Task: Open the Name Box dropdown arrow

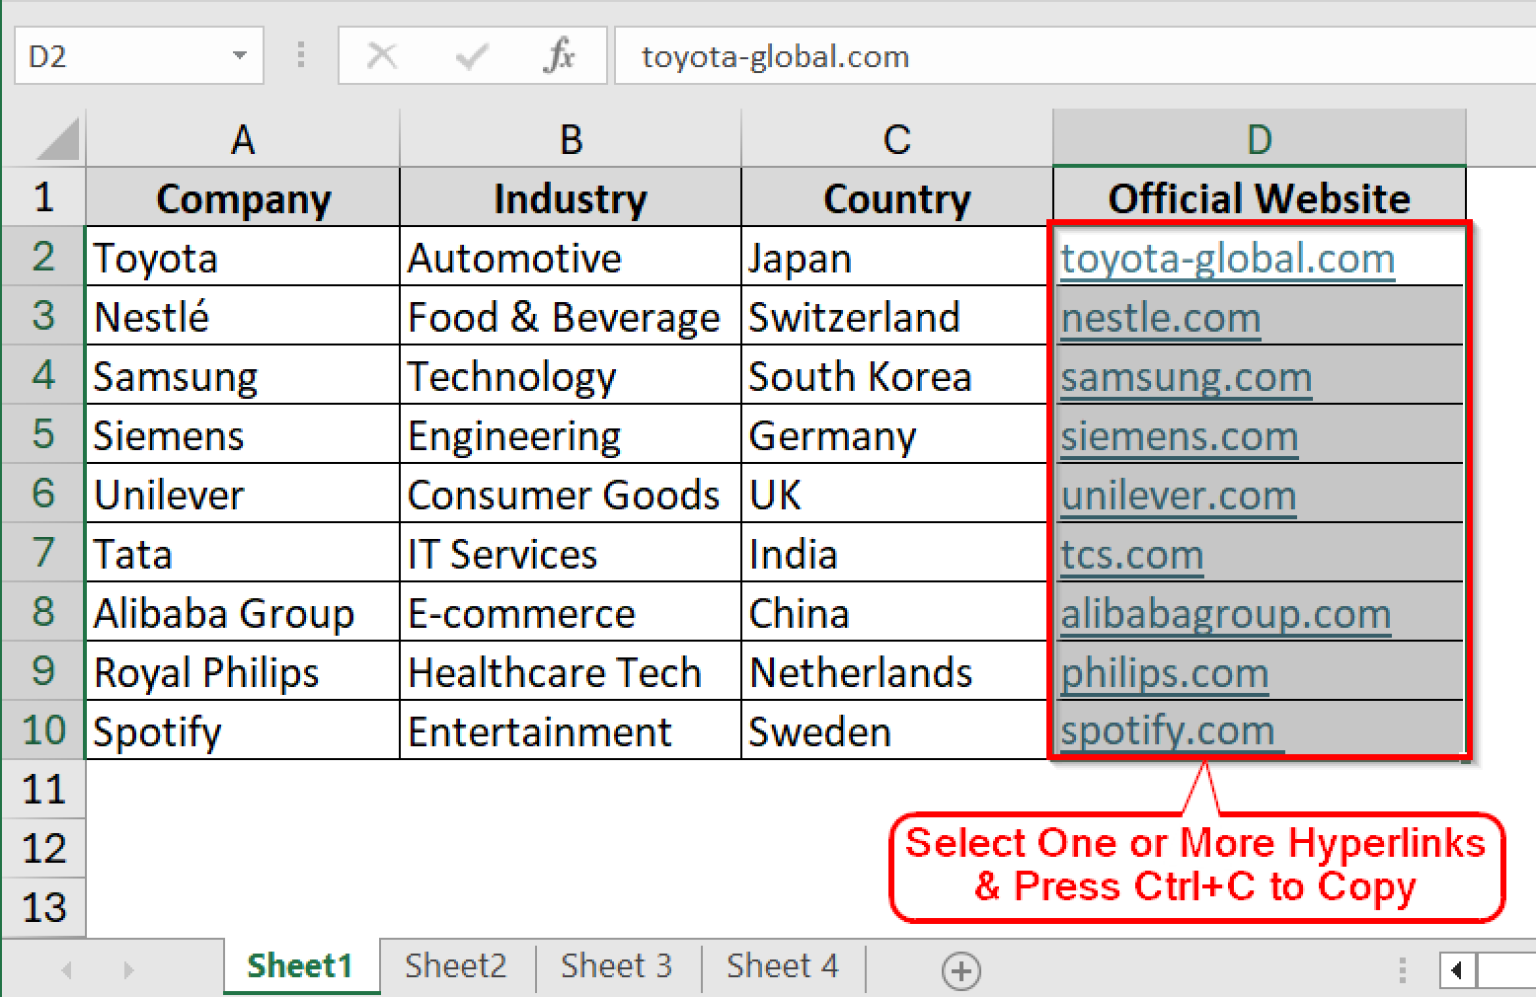Action: tap(240, 55)
